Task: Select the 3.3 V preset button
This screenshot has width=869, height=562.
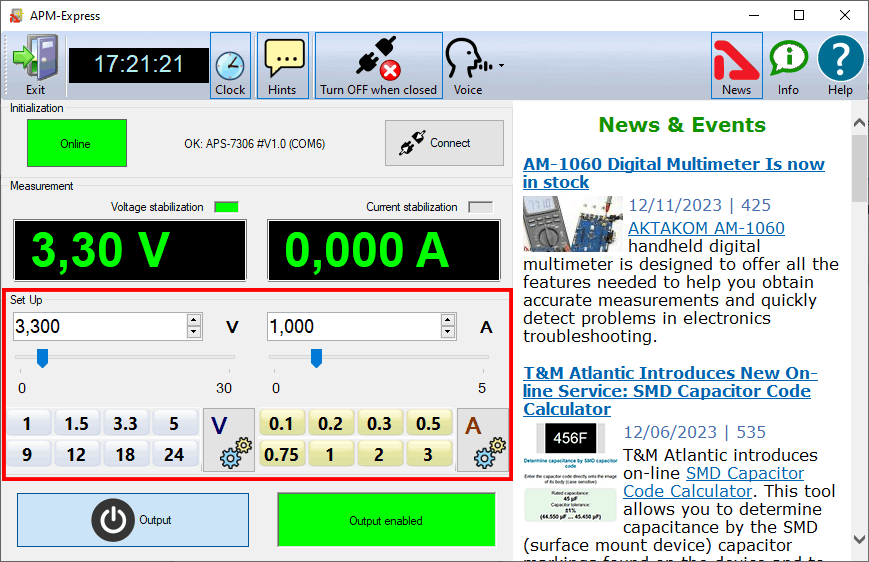Action: coord(125,424)
